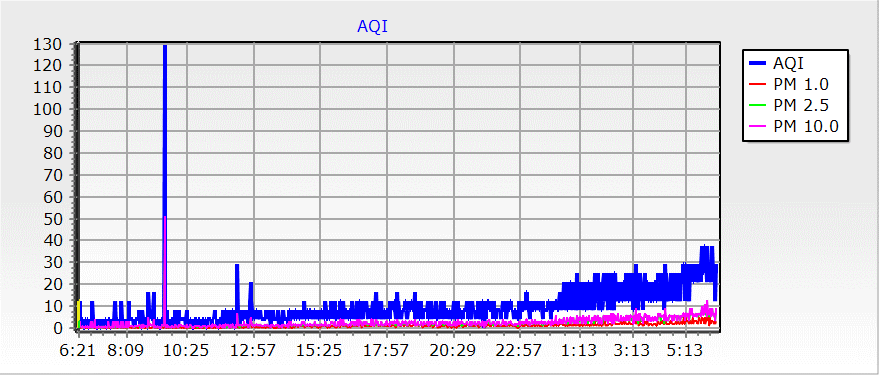Image resolution: width=879 pixels, height=375 pixels.
Task: Click the green PM 2.5 legend line
Action: point(758,105)
